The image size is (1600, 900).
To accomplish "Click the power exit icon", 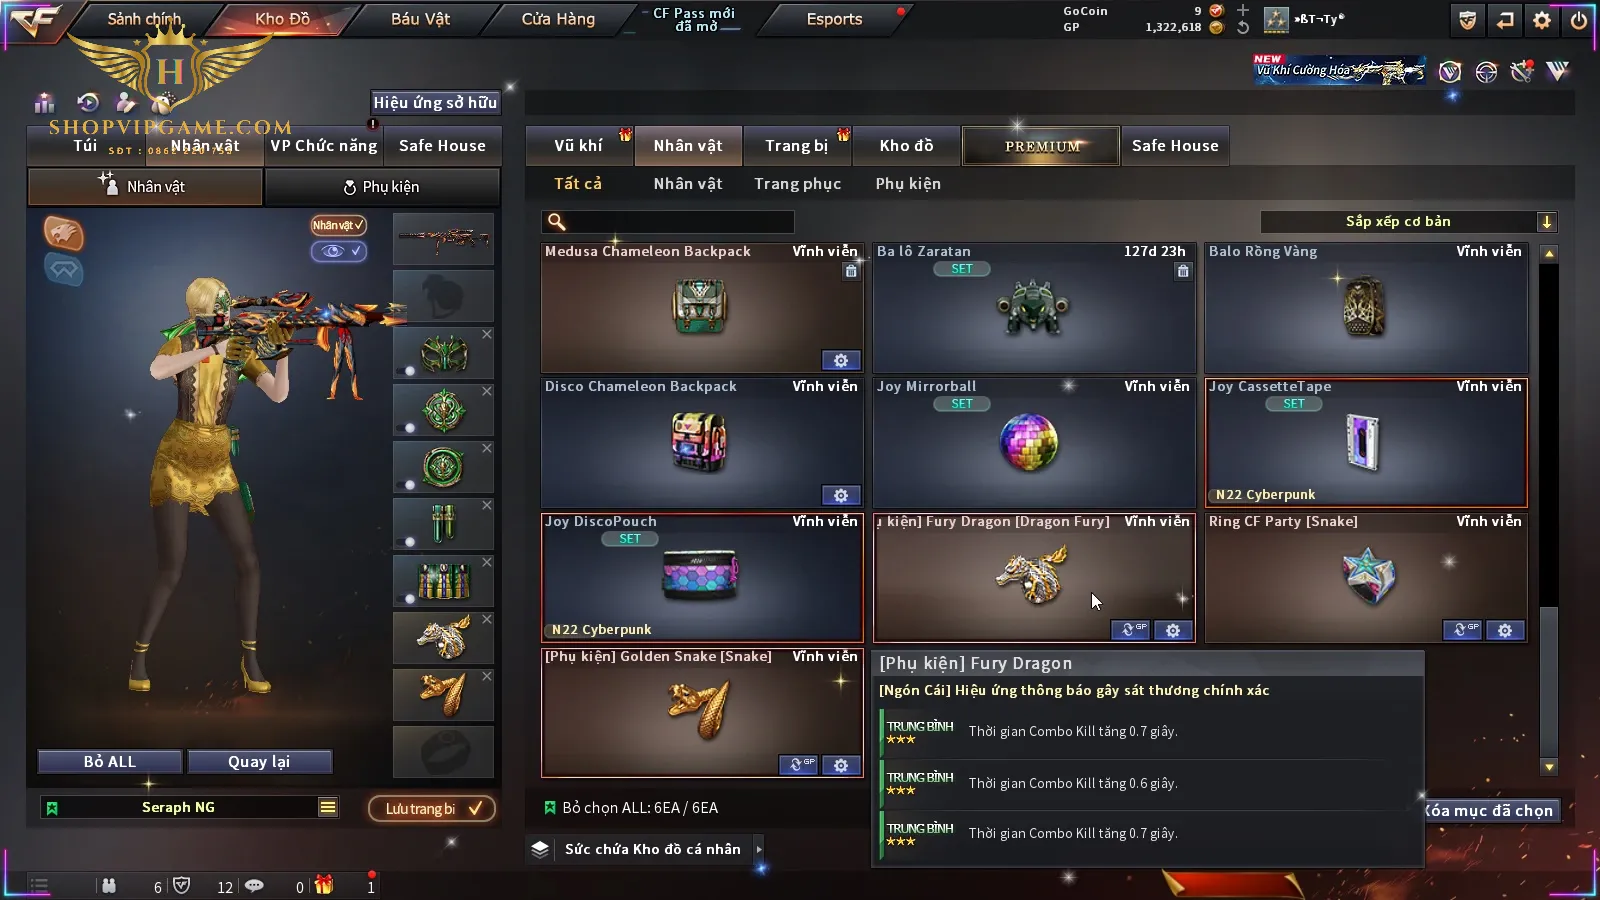I will point(1579,20).
